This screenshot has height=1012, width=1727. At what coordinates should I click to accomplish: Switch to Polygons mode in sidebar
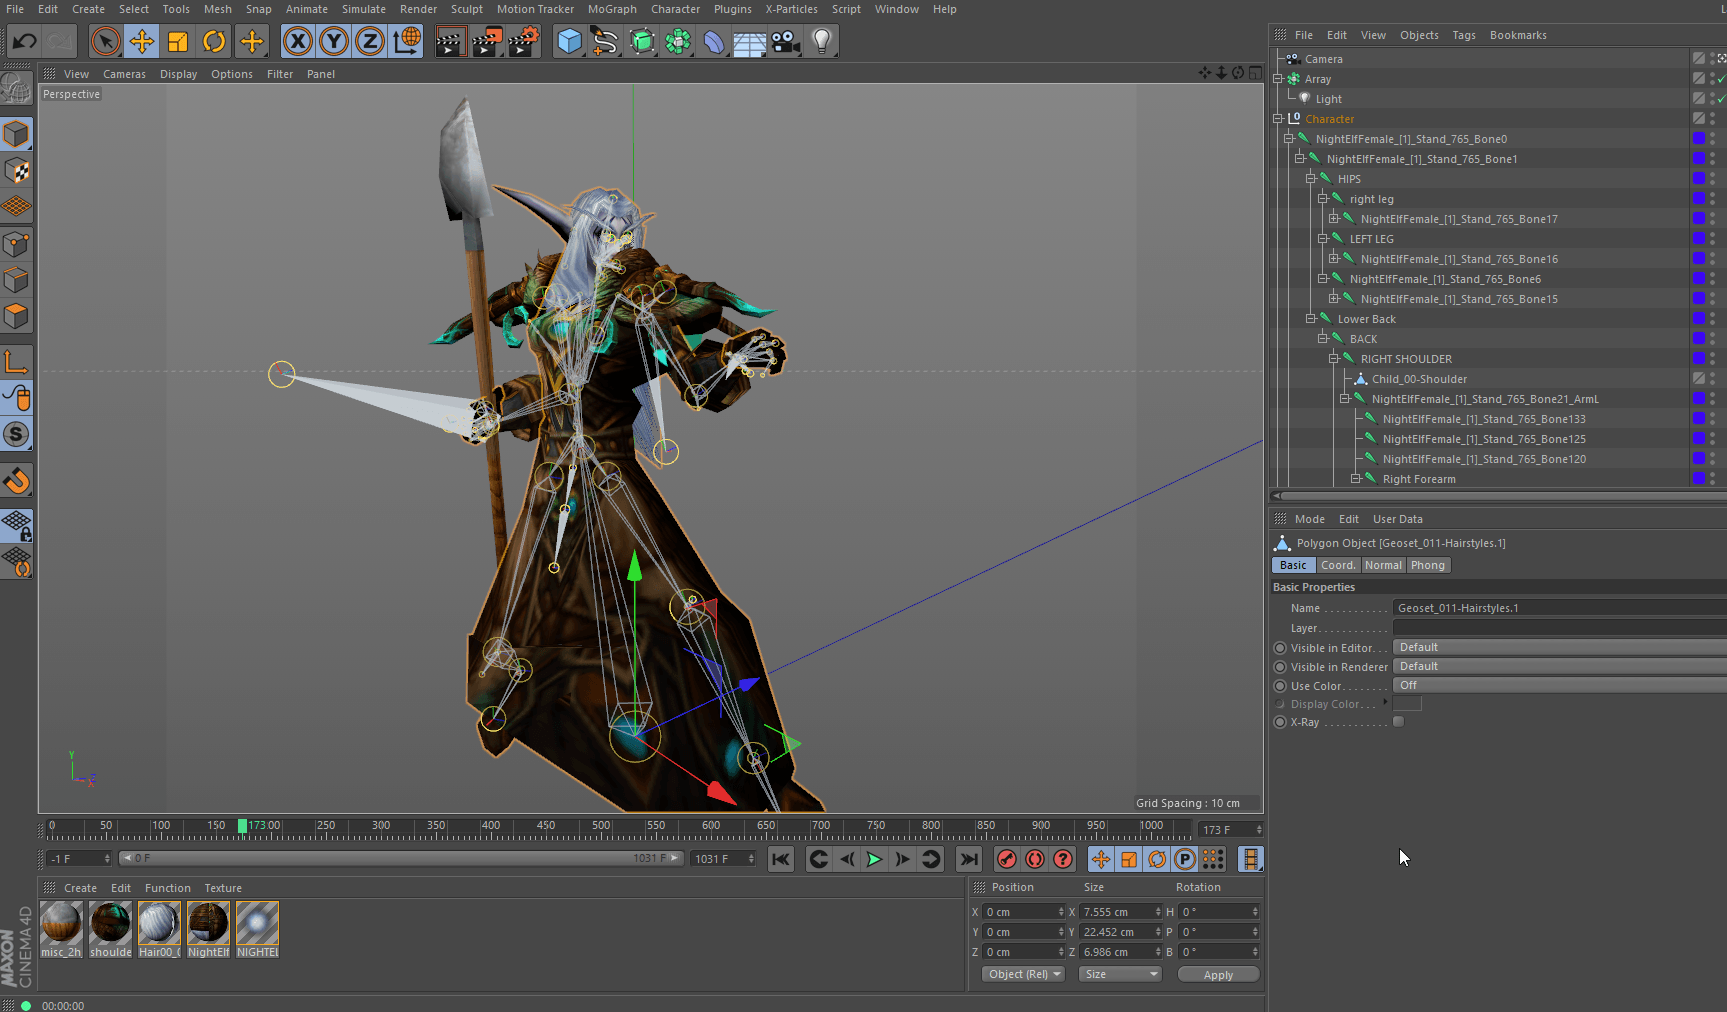pyautogui.click(x=17, y=317)
